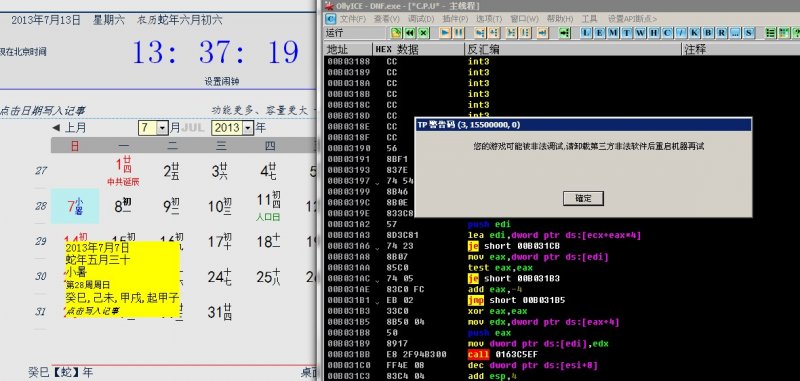This screenshot has width=800, height=381.
Task: Click the close program X toolbar icon
Action: click(x=423, y=33)
